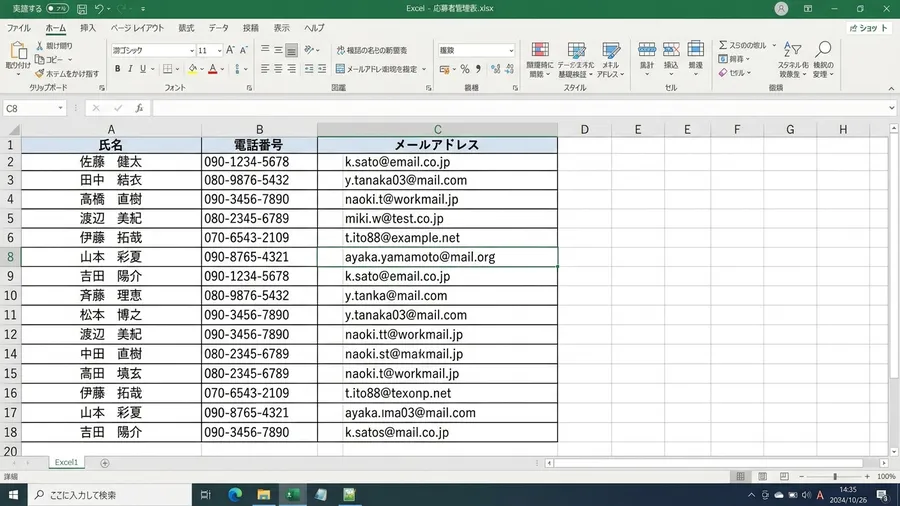Screen dimensions: 900x506
Task: Click the Decrease Decimal icon
Action: coord(509,69)
